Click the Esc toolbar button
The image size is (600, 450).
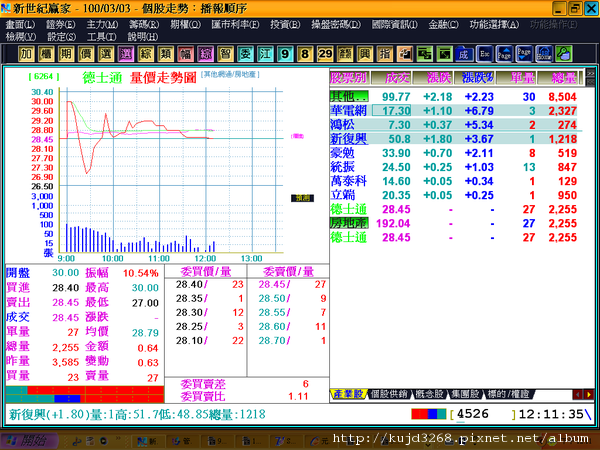coord(484,54)
